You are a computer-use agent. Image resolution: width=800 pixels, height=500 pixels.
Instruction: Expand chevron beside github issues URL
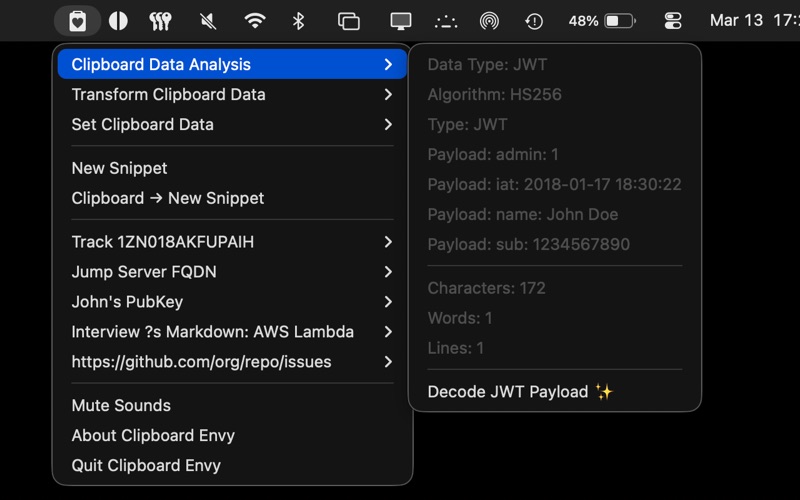388,362
